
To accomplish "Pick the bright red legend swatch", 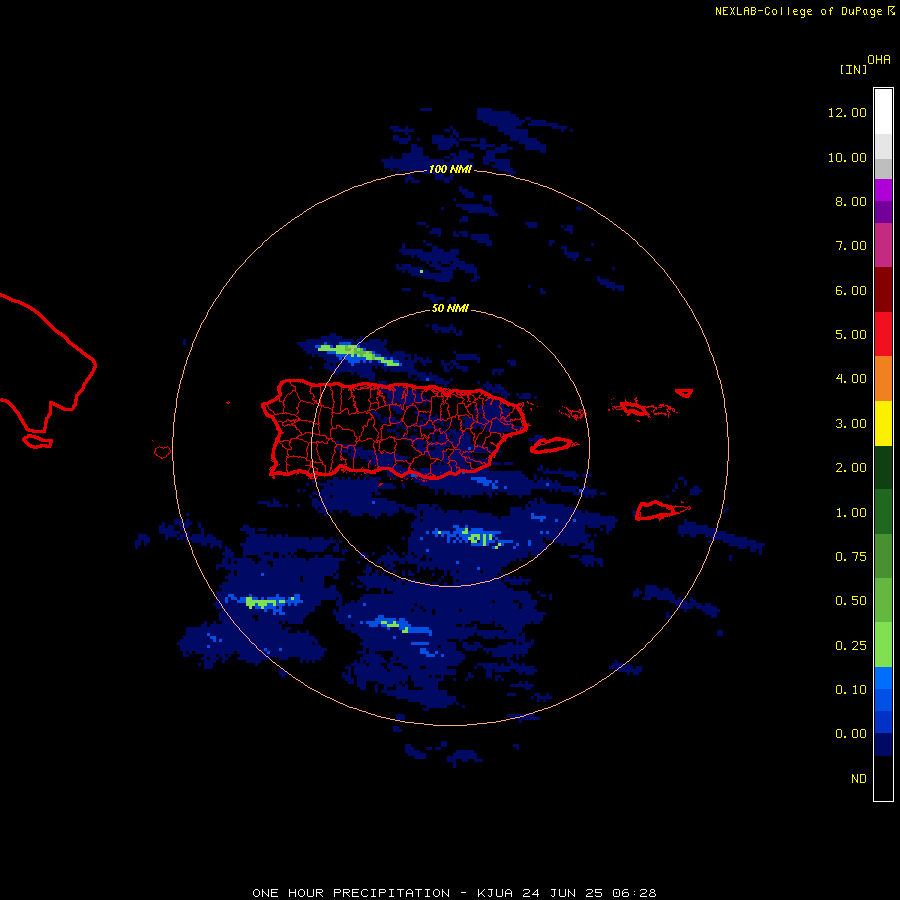I will point(883,334).
